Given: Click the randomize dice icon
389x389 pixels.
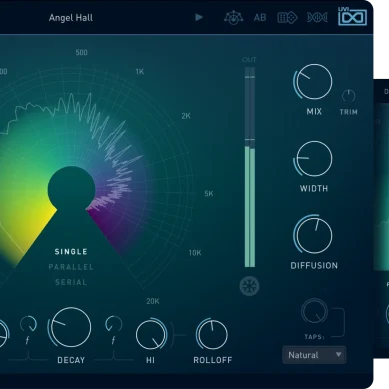Looking at the screenshot, I should coord(287,17).
